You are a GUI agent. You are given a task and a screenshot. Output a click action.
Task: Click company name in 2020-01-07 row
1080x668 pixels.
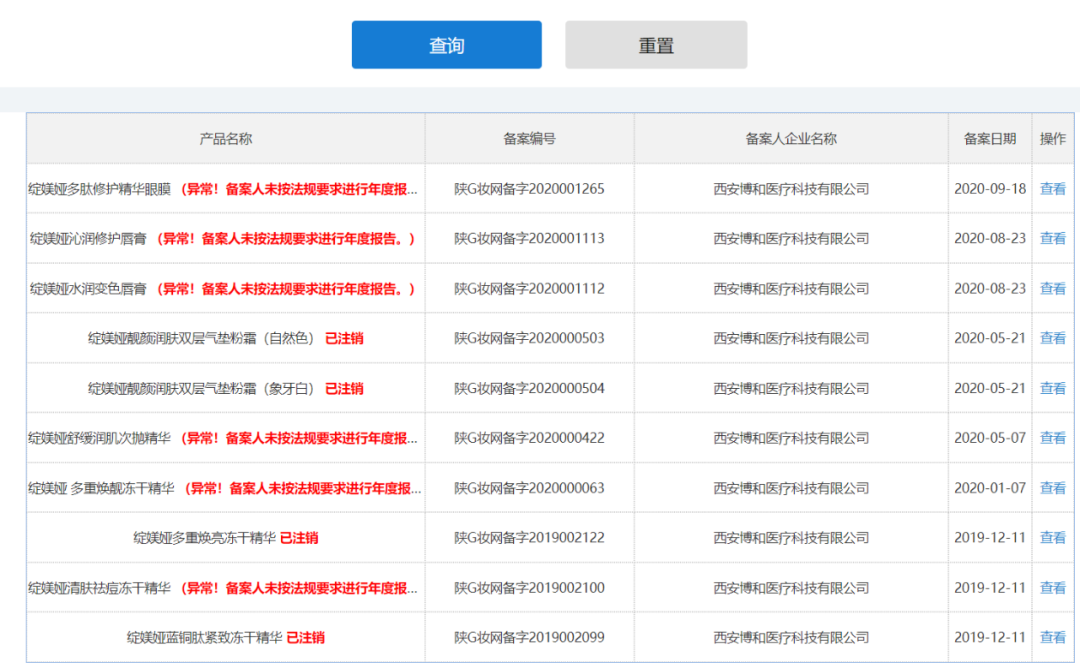click(x=791, y=488)
